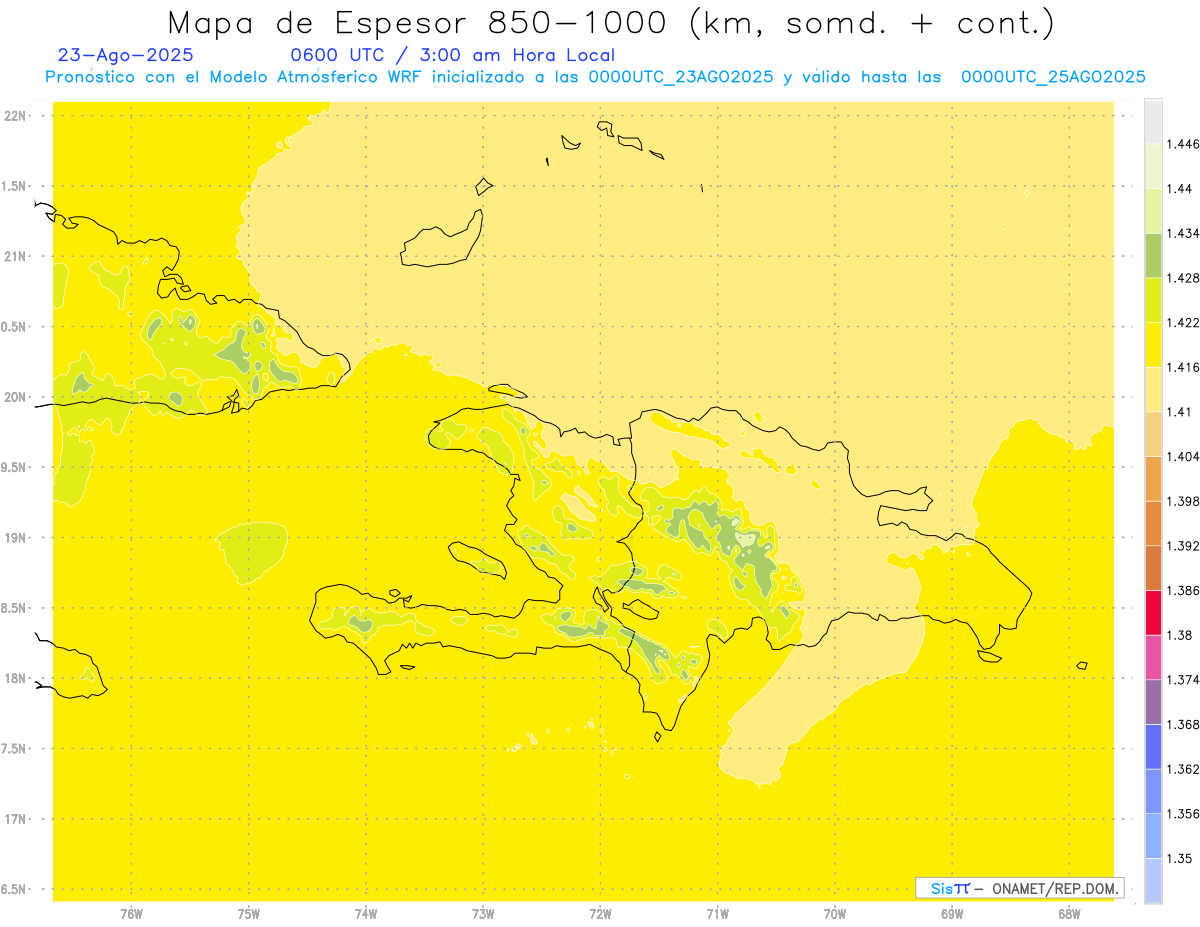Image resolution: width=1200 pixels, height=927 pixels.
Task: Click the '76W' longitude label
Action: point(131,914)
